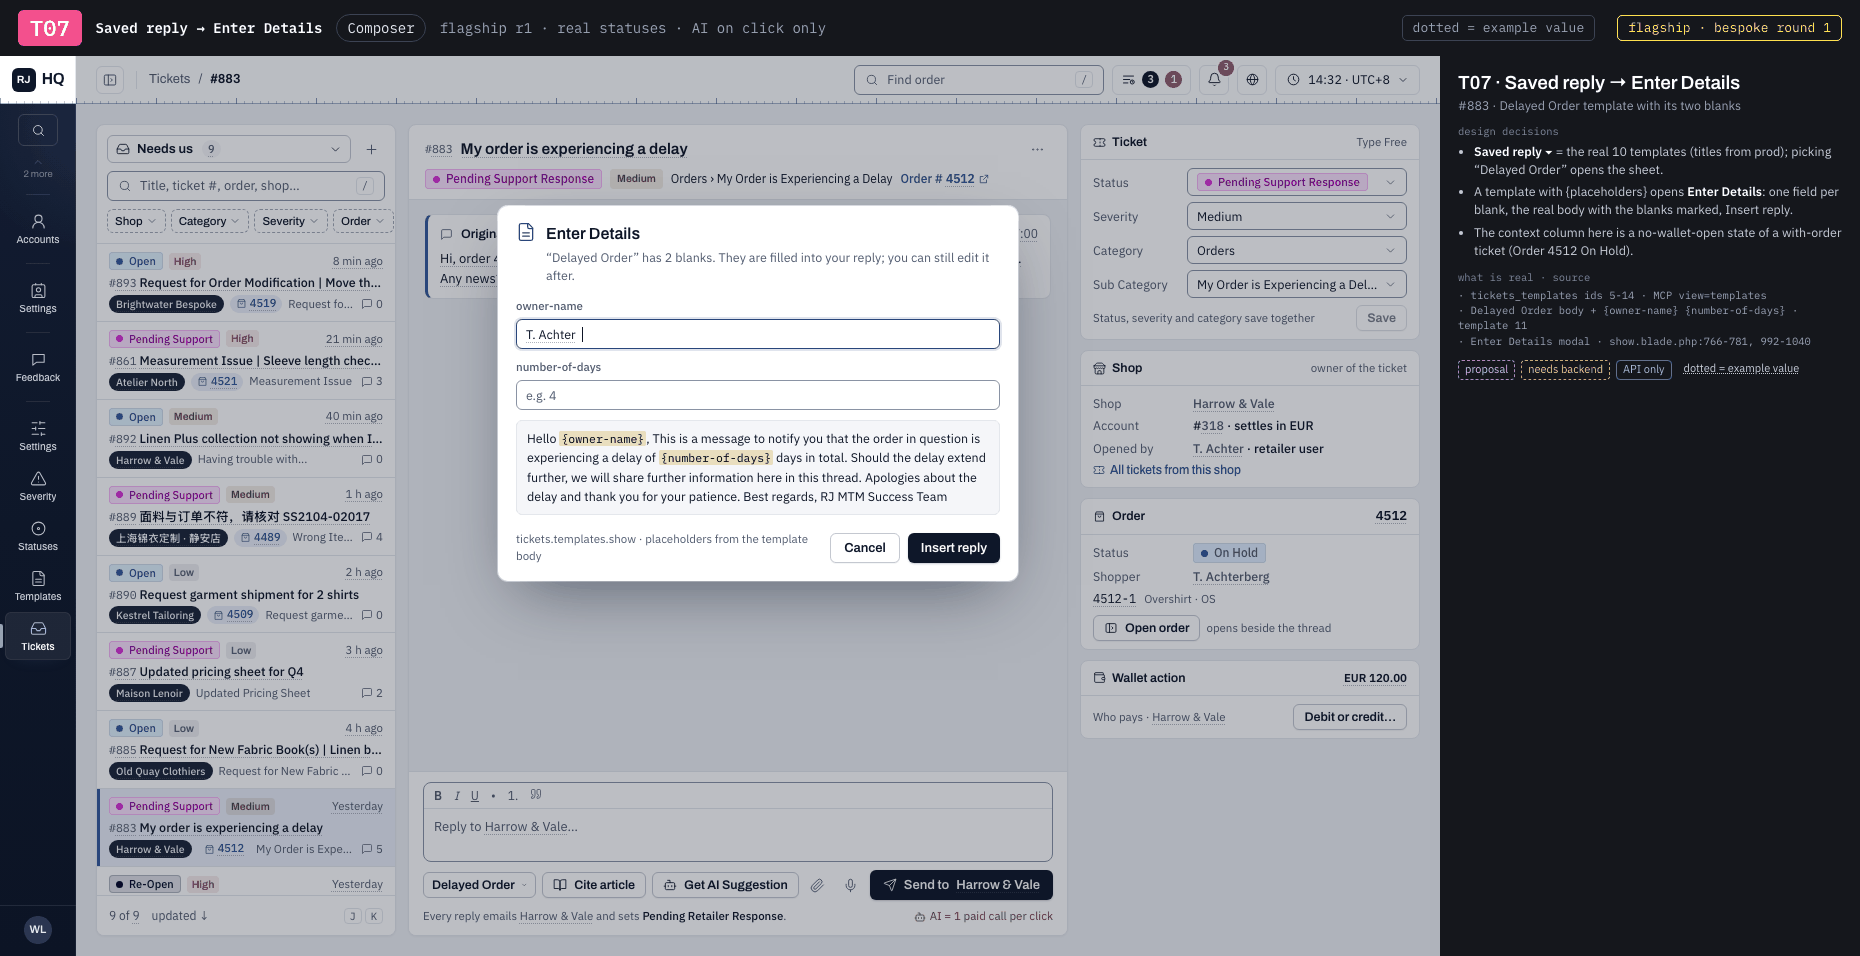1860x956 pixels.
Task: Open ticket #893 Request for Order Modification
Action: pos(246,283)
